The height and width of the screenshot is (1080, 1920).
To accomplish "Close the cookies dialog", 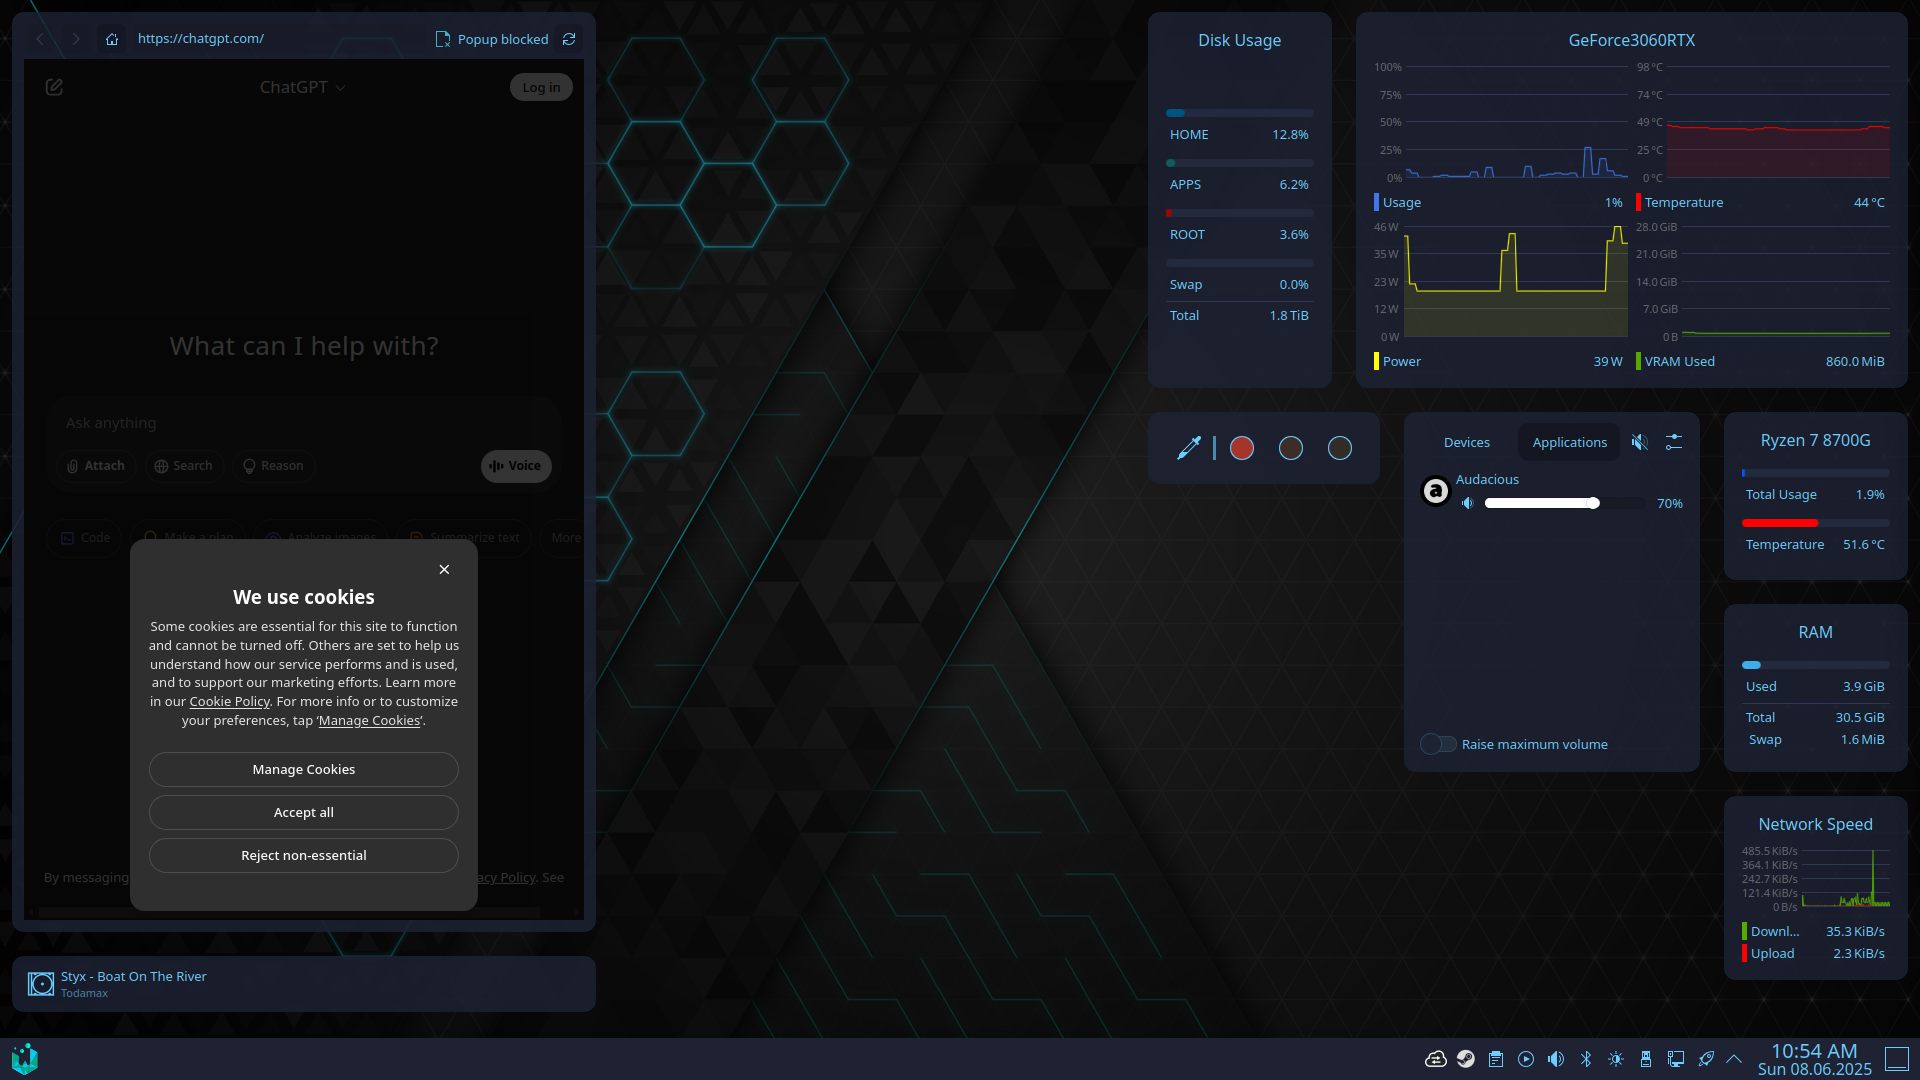I will pyautogui.click(x=444, y=570).
